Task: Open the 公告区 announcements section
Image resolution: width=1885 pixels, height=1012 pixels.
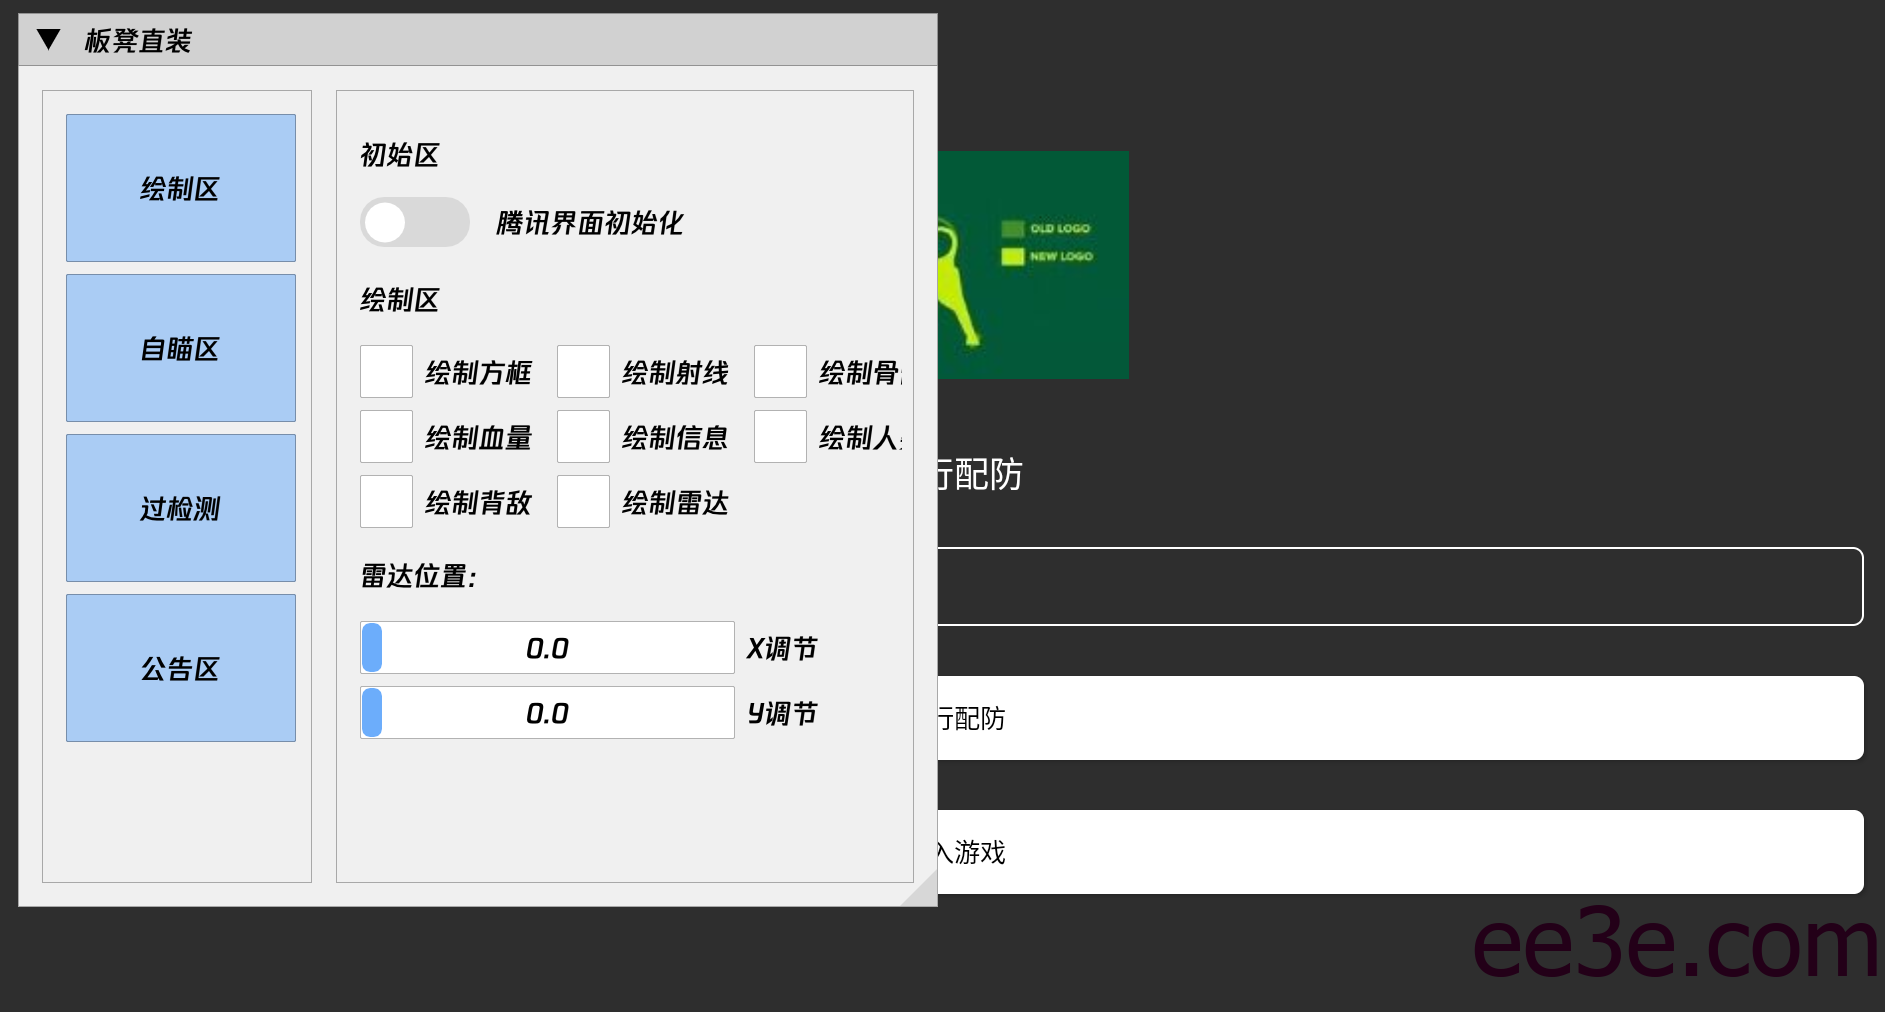Action: pos(181,668)
